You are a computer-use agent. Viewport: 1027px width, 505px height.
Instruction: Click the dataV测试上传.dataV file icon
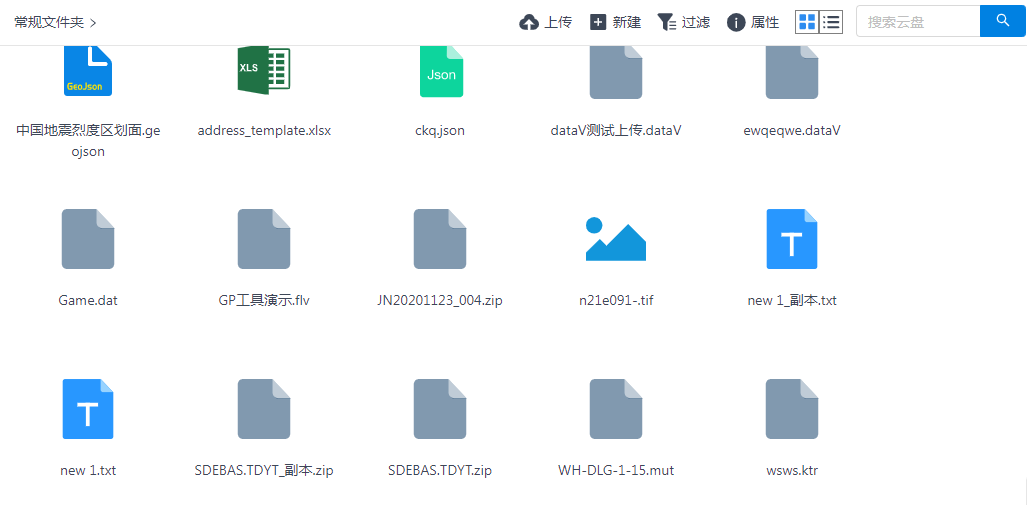click(x=616, y=72)
